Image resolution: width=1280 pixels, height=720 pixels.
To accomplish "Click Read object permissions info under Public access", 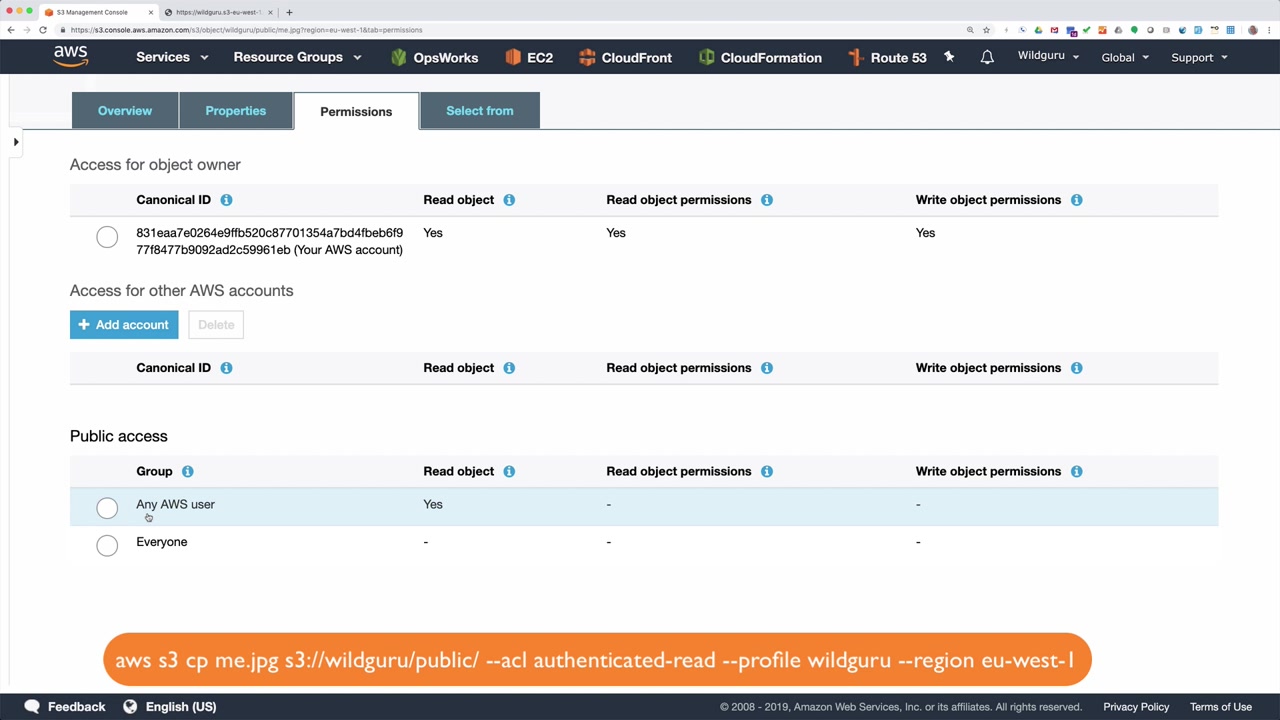I will 767,471.
